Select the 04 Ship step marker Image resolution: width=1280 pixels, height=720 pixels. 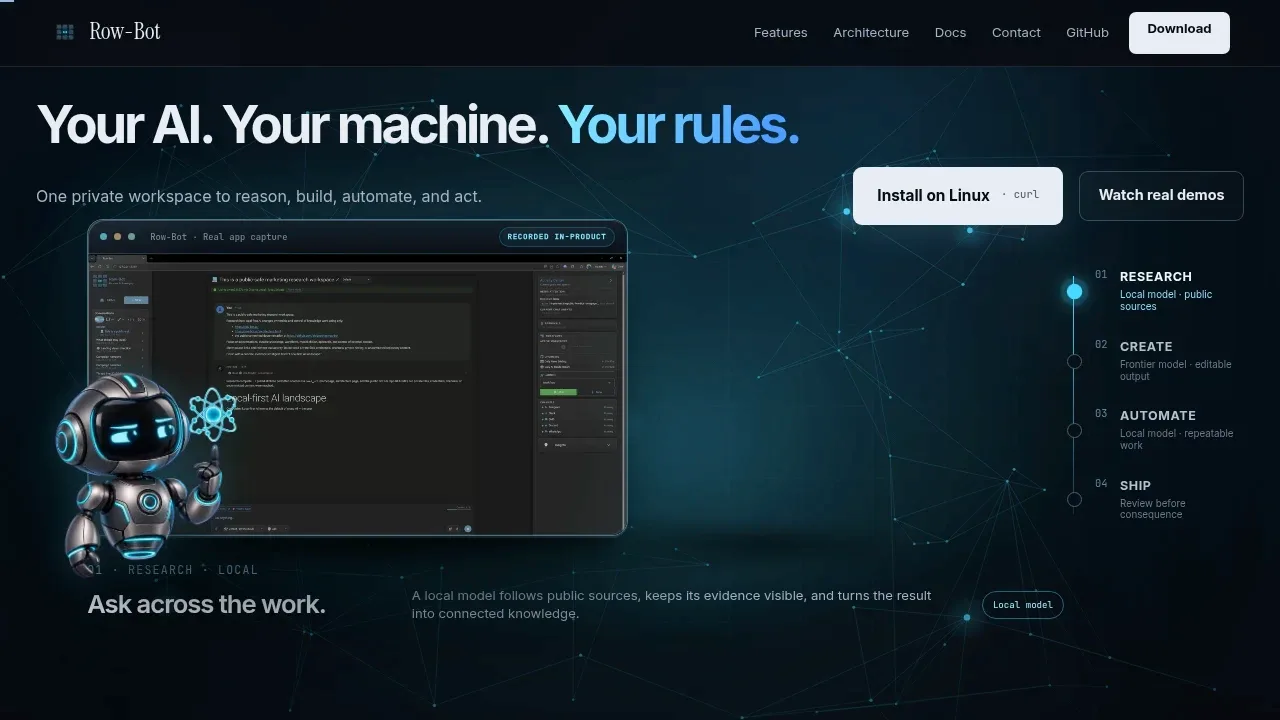[1074, 500]
